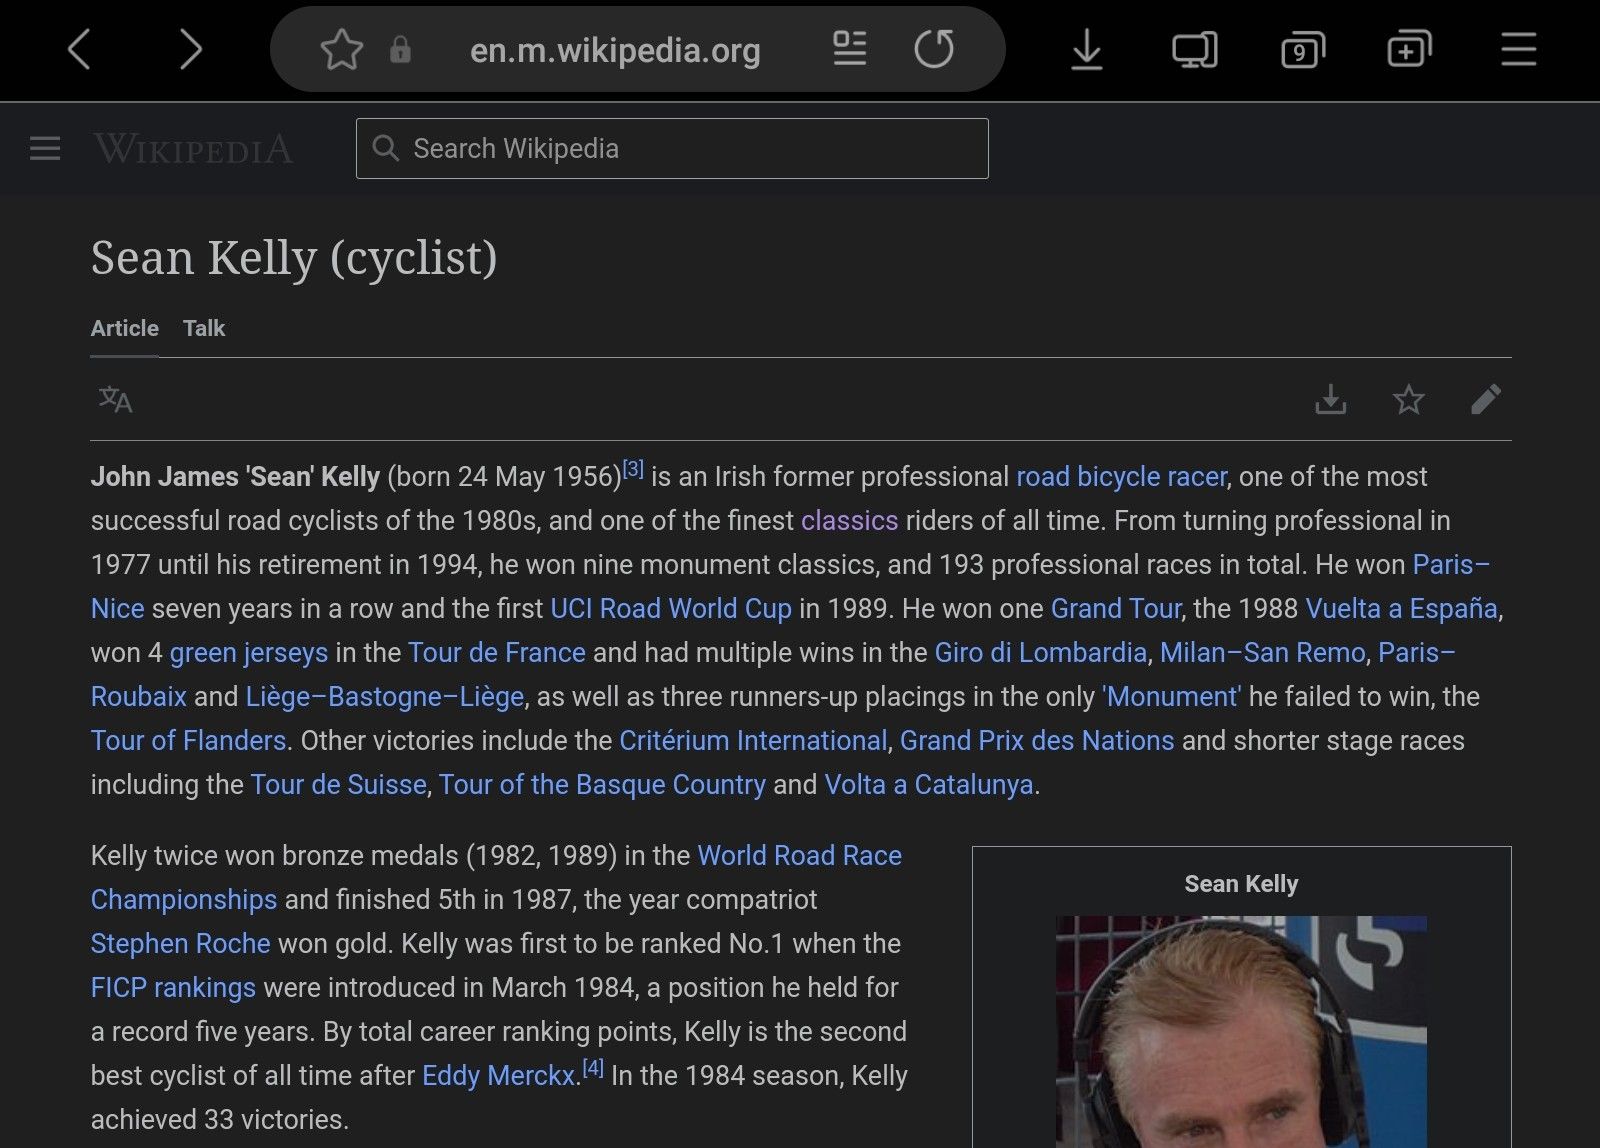Open the browser hamburger menu
This screenshot has width=1600, height=1148.
click(x=1518, y=50)
